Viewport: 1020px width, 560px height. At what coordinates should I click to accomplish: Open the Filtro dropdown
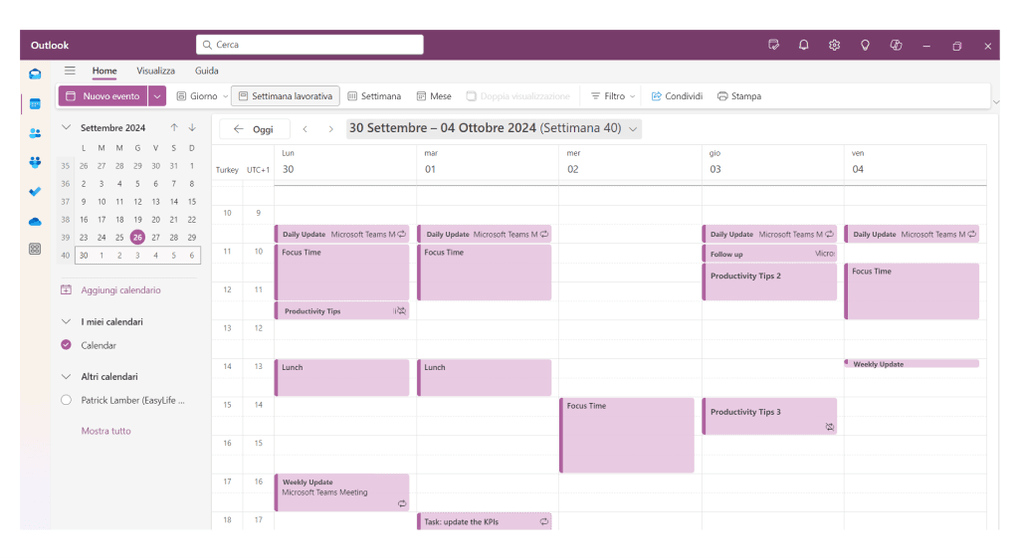[x=613, y=97]
